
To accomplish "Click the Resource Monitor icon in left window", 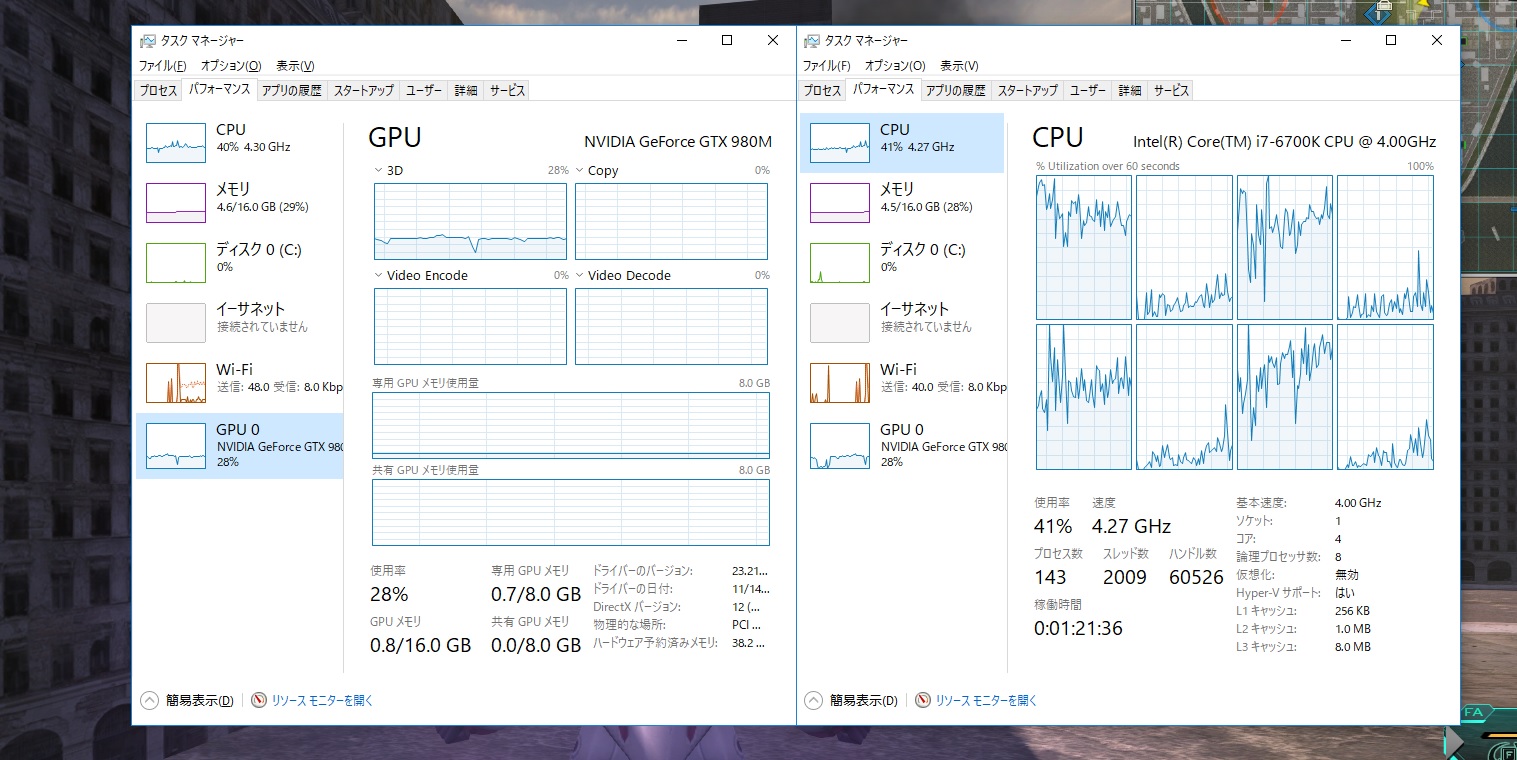I will coord(259,701).
